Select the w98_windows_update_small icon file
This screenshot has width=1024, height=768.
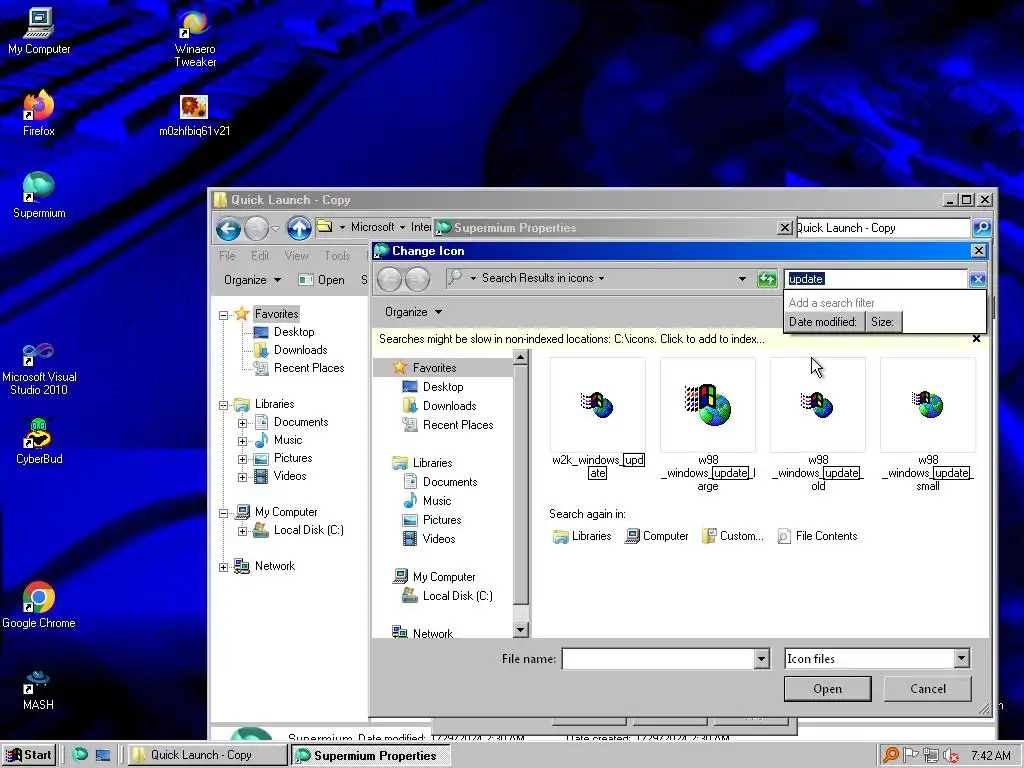click(x=928, y=424)
